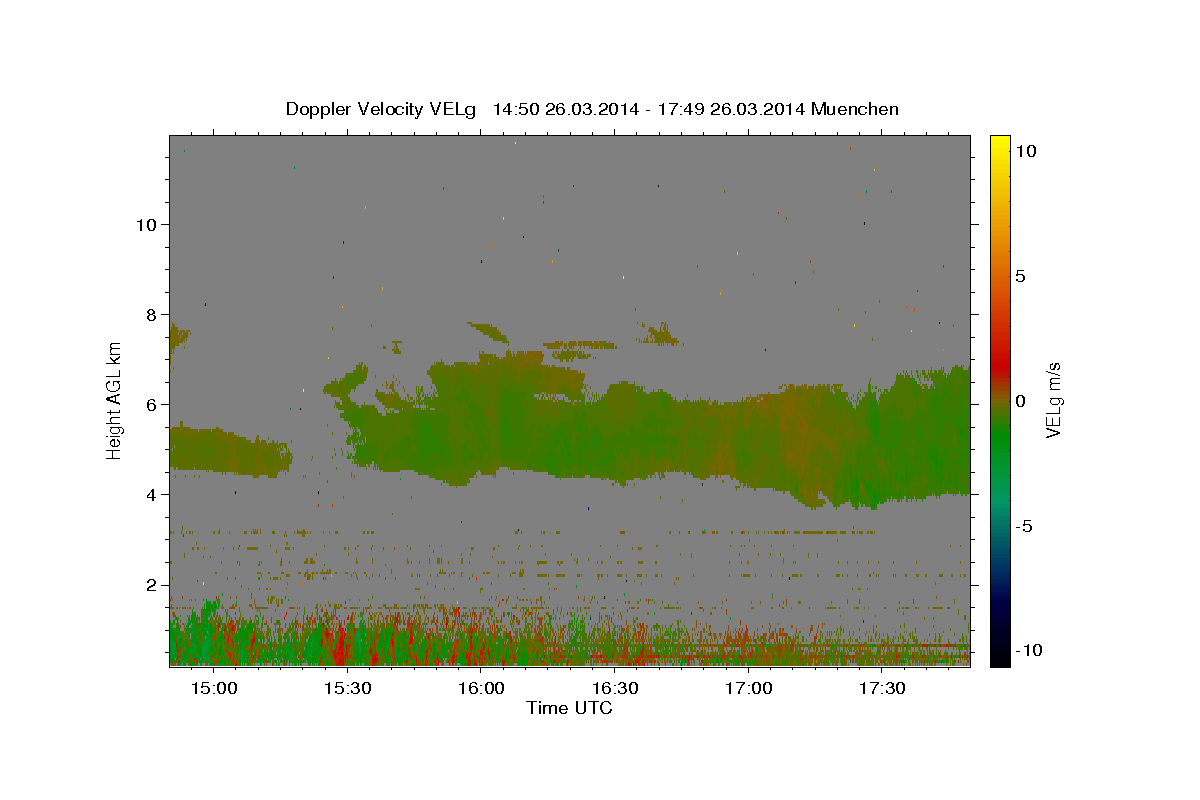Click the 17:00 time tick label
The height and width of the screenshot is (800, 1200).
748,688
